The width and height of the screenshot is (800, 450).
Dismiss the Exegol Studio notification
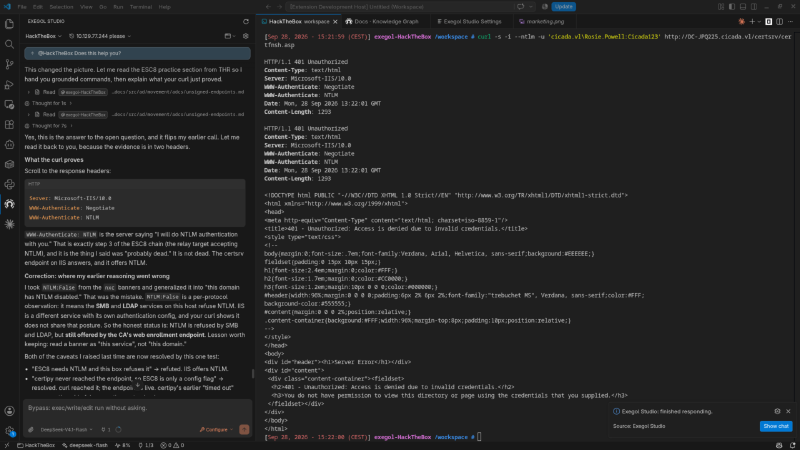click(788, 411)
